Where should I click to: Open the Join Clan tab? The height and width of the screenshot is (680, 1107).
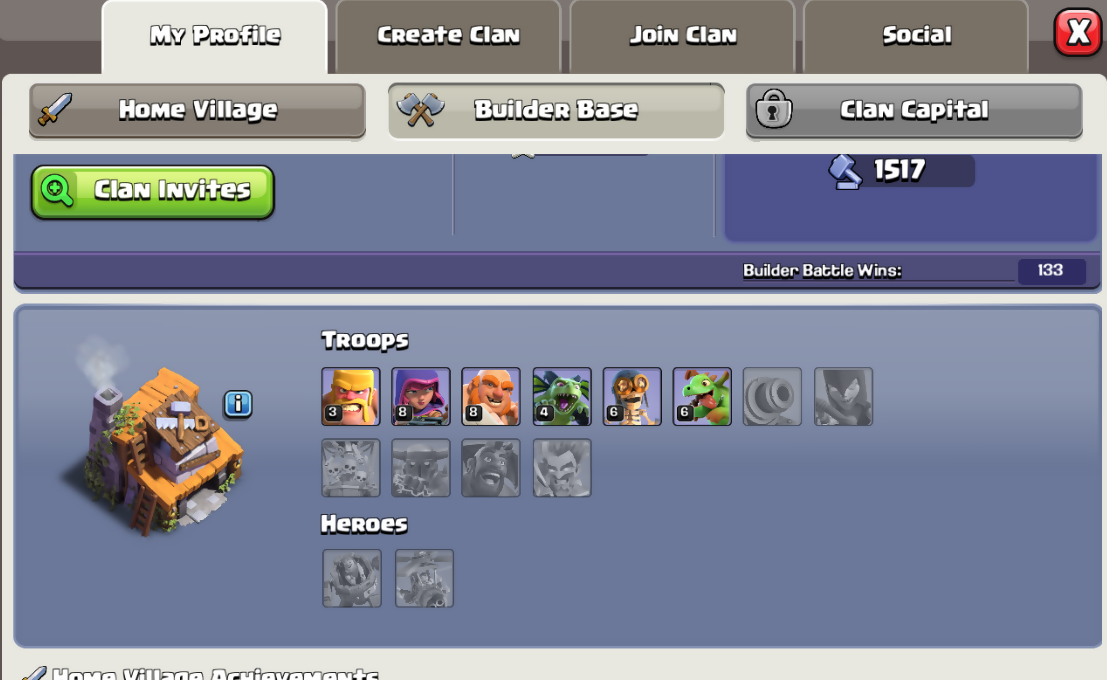[x=683, y=35]
